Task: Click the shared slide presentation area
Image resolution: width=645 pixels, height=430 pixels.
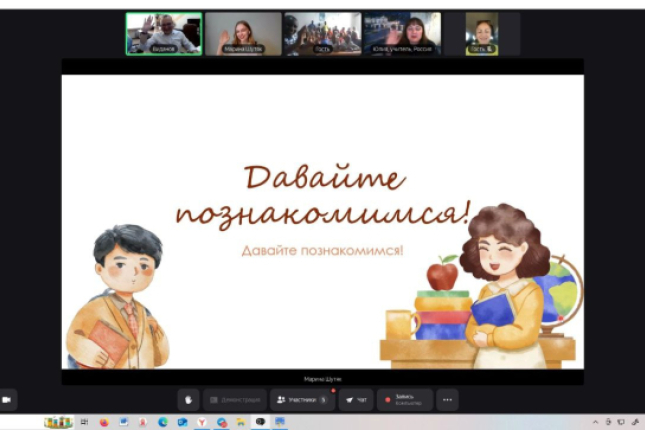Action: [322, 220]
